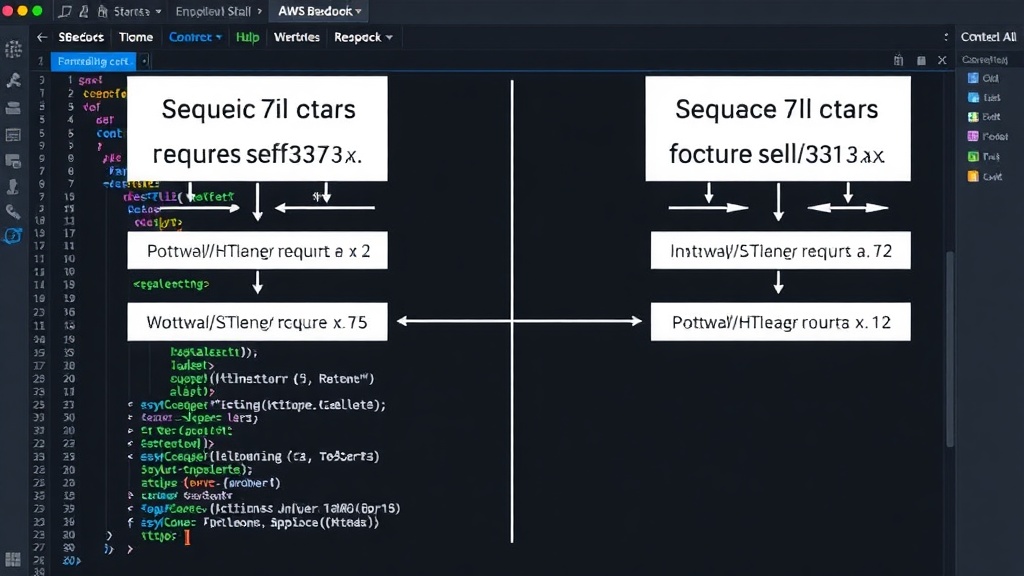Open the AWS Bedook dropdown tab
1024x576 pixels.
[319, 11]
